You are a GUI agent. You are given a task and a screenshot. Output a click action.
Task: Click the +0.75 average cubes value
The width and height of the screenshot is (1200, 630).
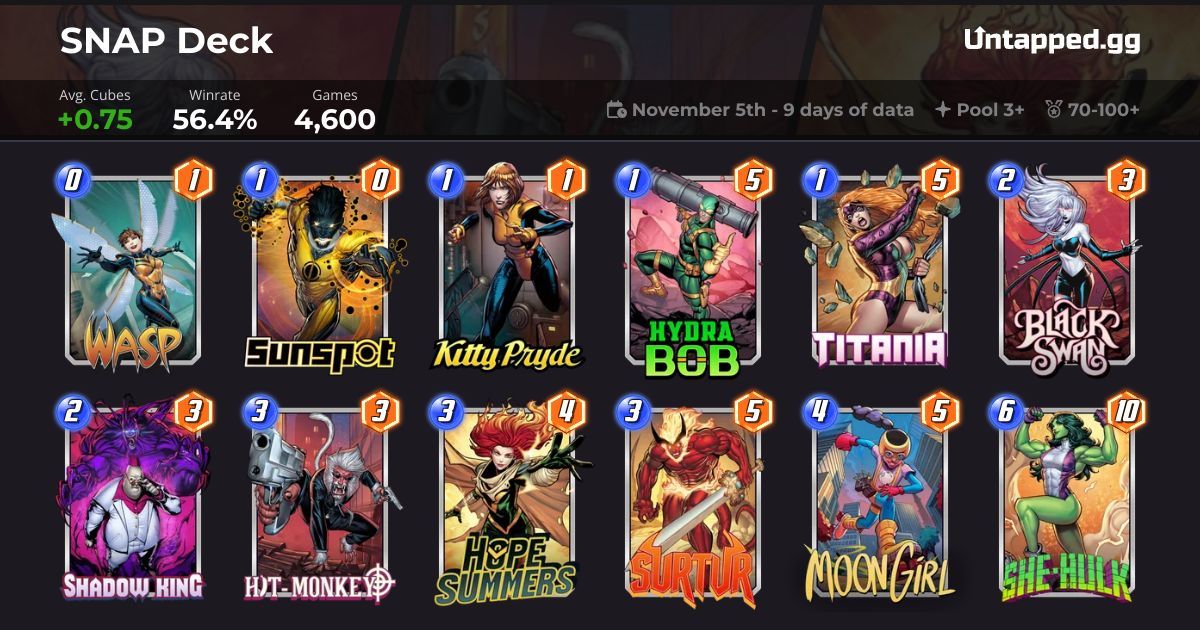click(x=96, y=120)
